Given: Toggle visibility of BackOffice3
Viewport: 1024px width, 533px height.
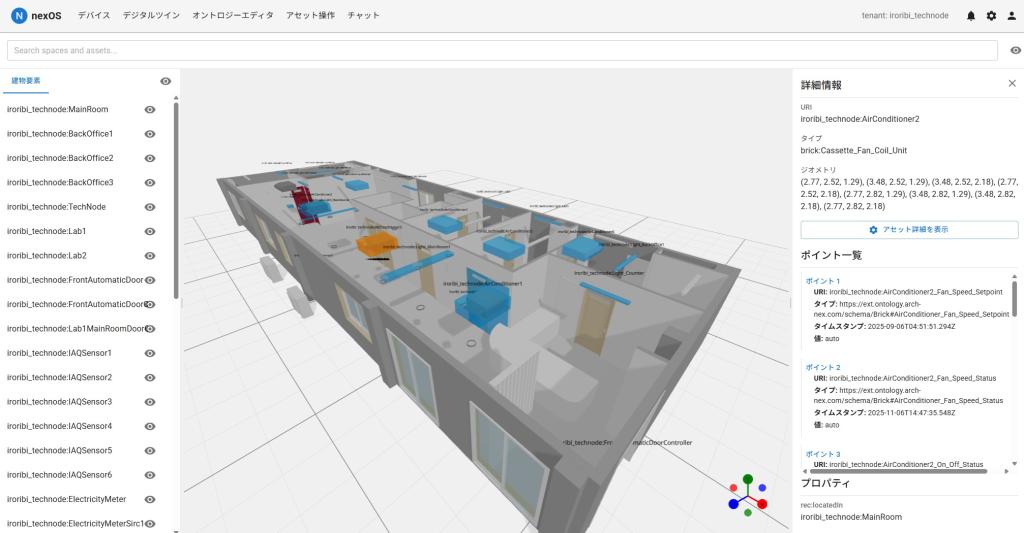Looking at the screenshot, I should tap(150, 183).
